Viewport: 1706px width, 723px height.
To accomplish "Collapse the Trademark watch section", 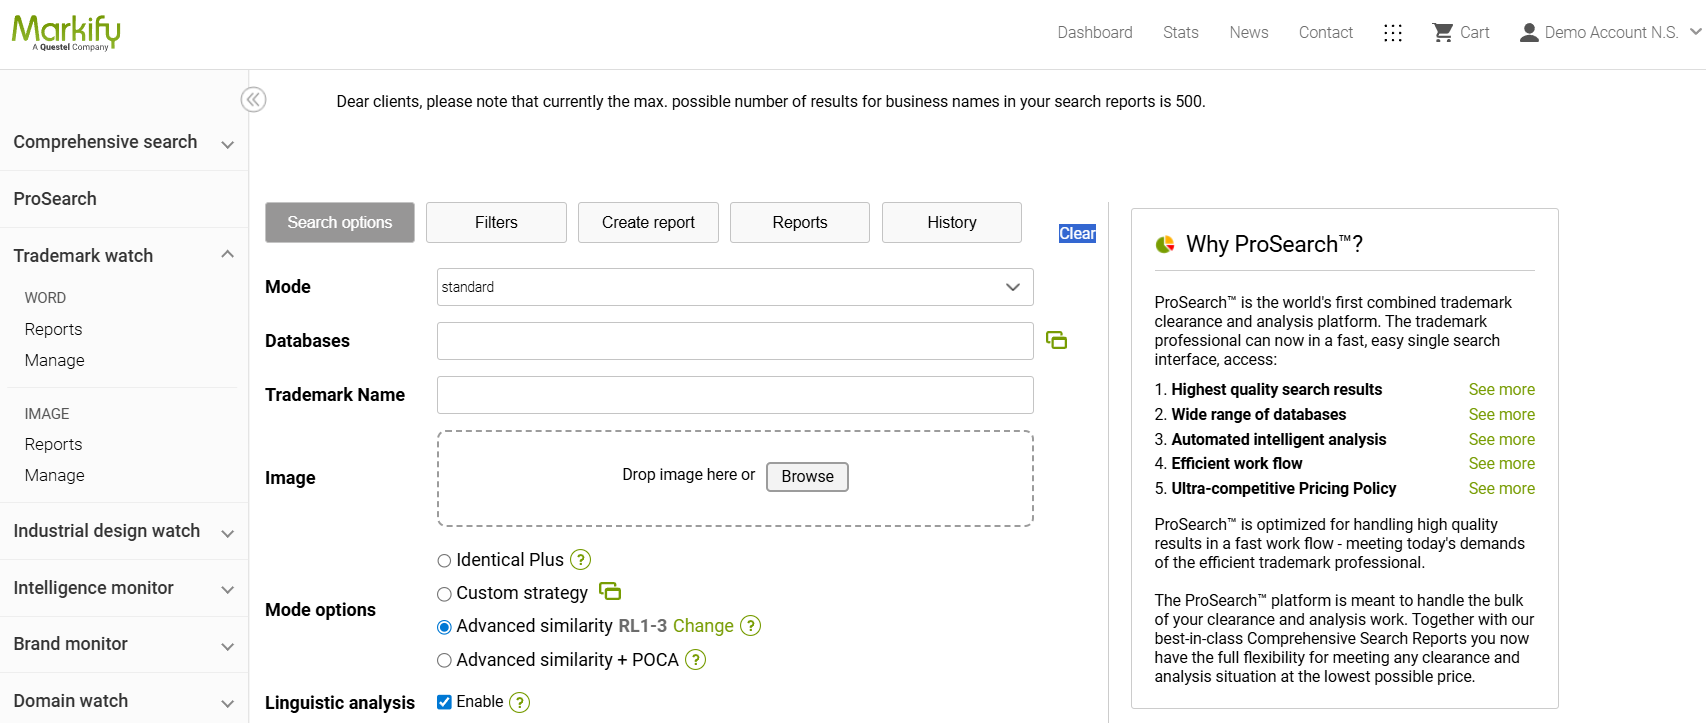I will (227, 255).
